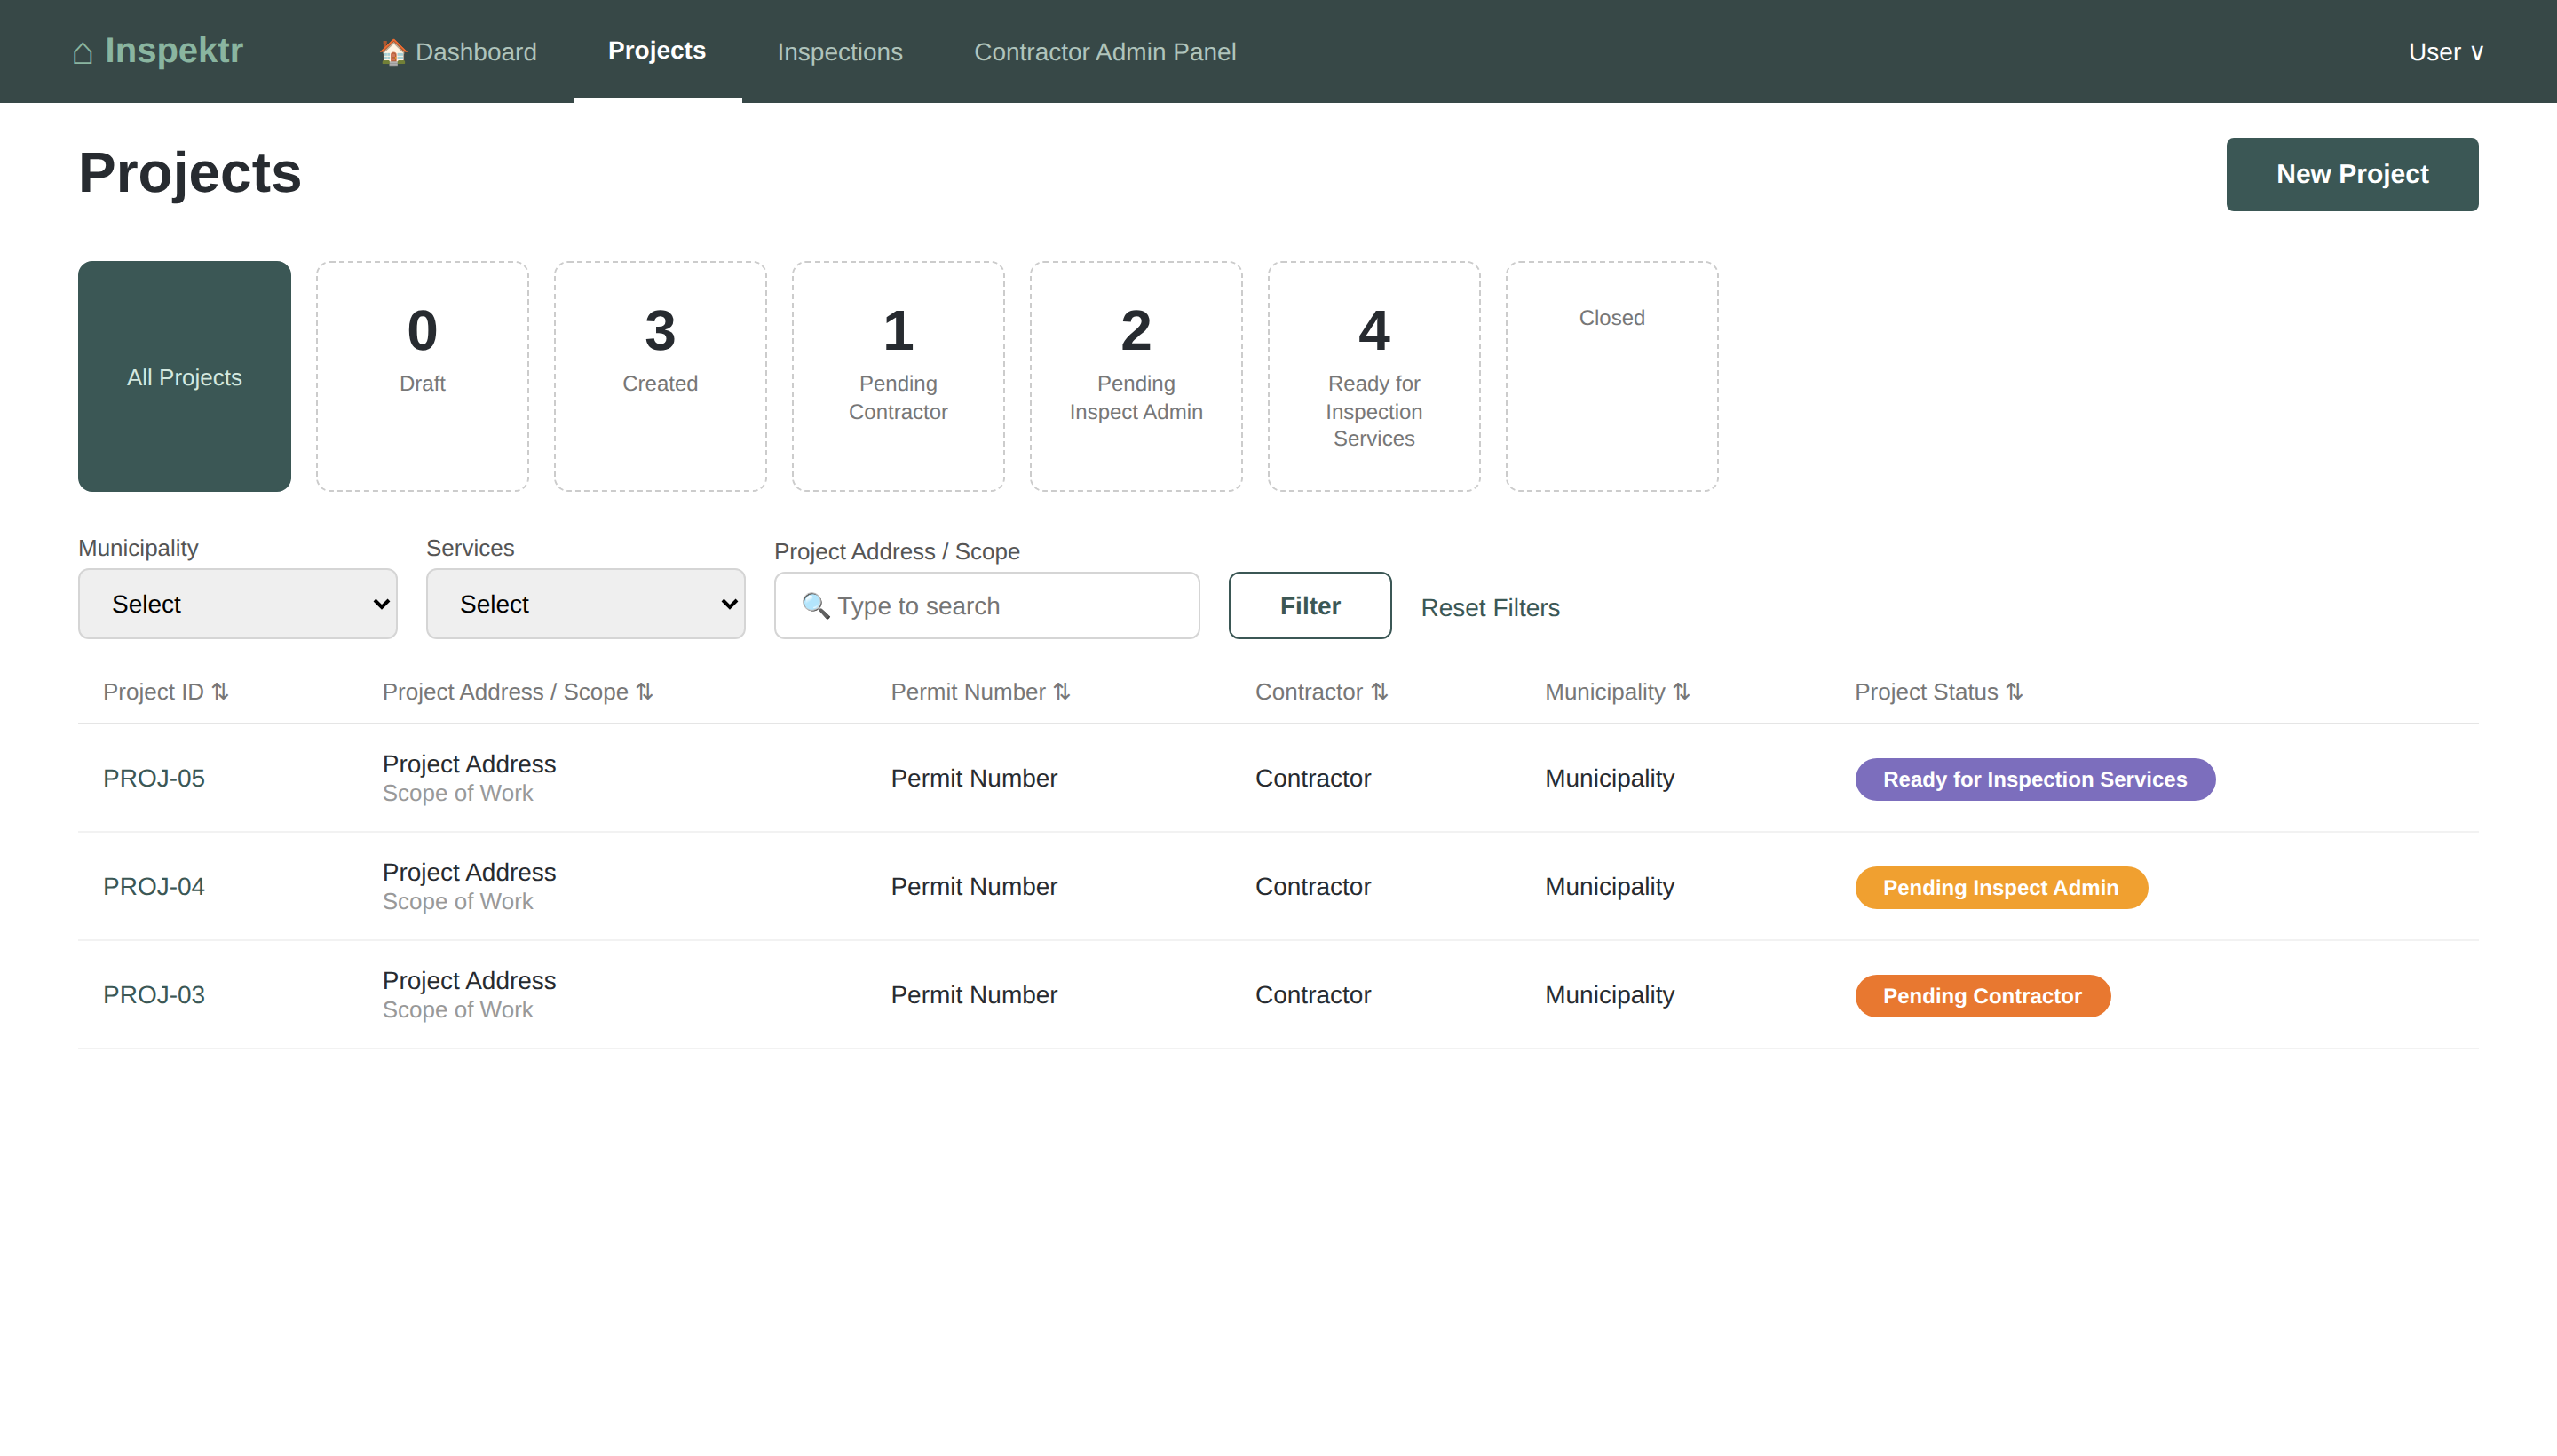Open the Municipality select dropdown
Screen dimensions: 2557x1456
(x=238, y=604)
